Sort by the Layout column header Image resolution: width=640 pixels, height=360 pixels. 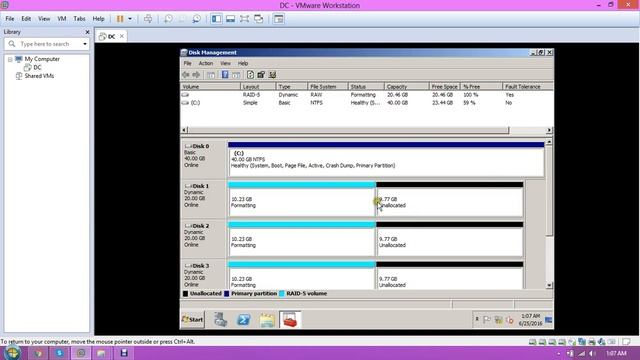258,87
